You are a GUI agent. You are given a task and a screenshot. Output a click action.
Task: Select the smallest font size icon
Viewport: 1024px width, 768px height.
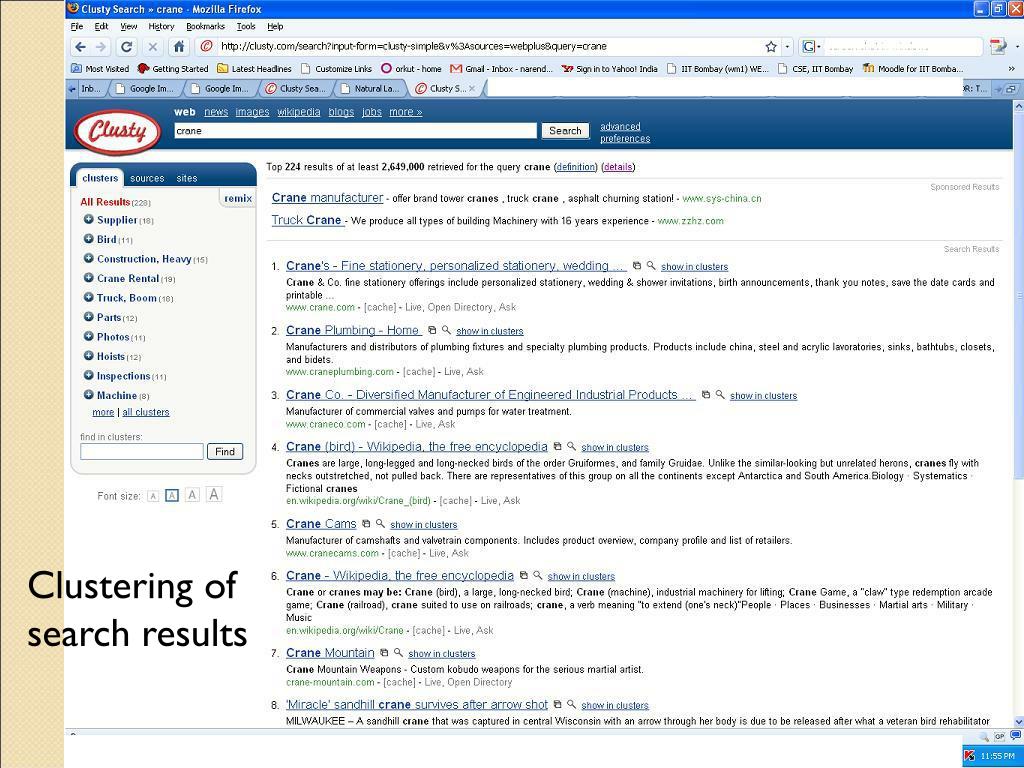(153, 496)
